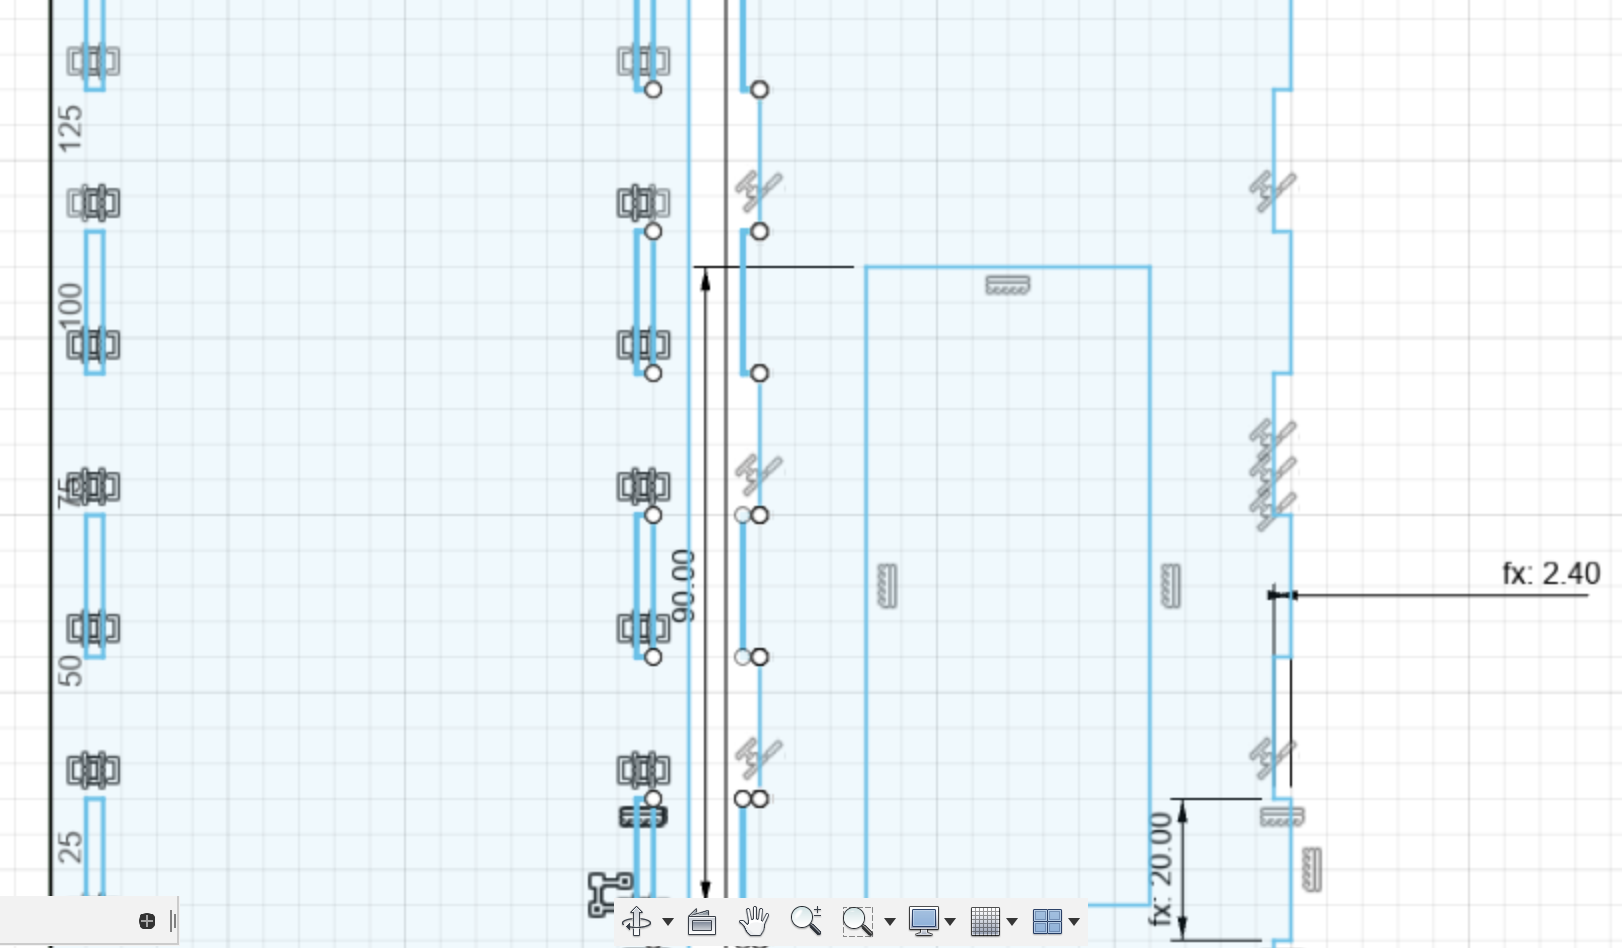The image size is (1622, 948).
Task: Select horizontal constraint glyph on rectangle top edge
Action: [x=1008, y=285]
